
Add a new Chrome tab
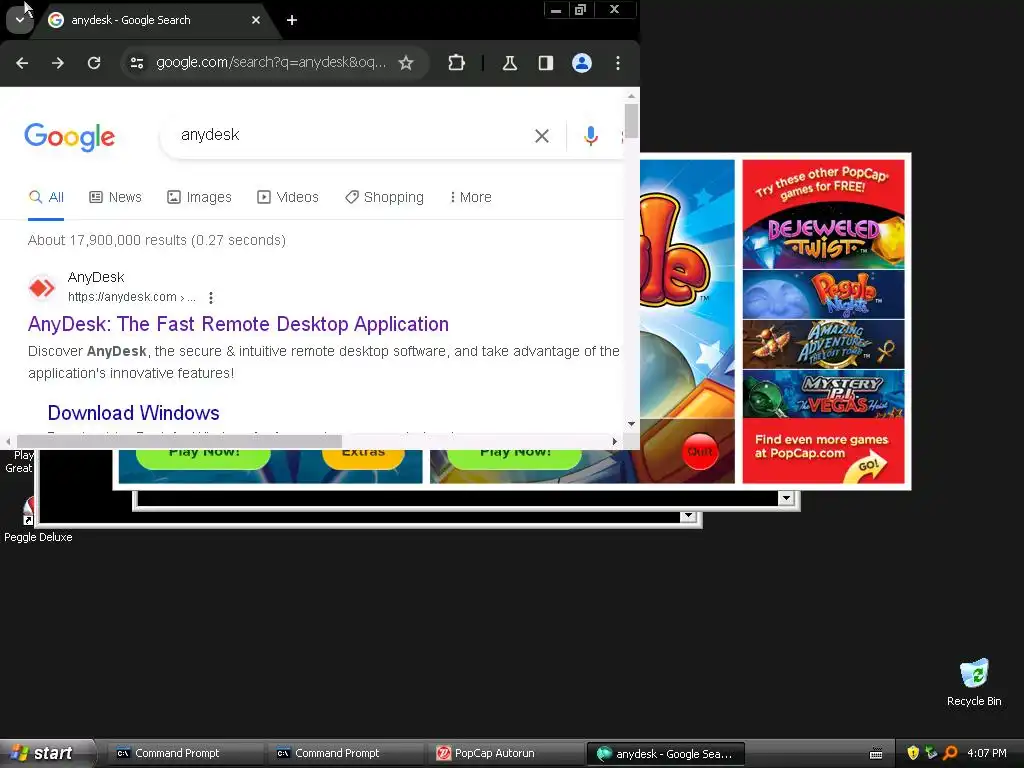(292, 20)
